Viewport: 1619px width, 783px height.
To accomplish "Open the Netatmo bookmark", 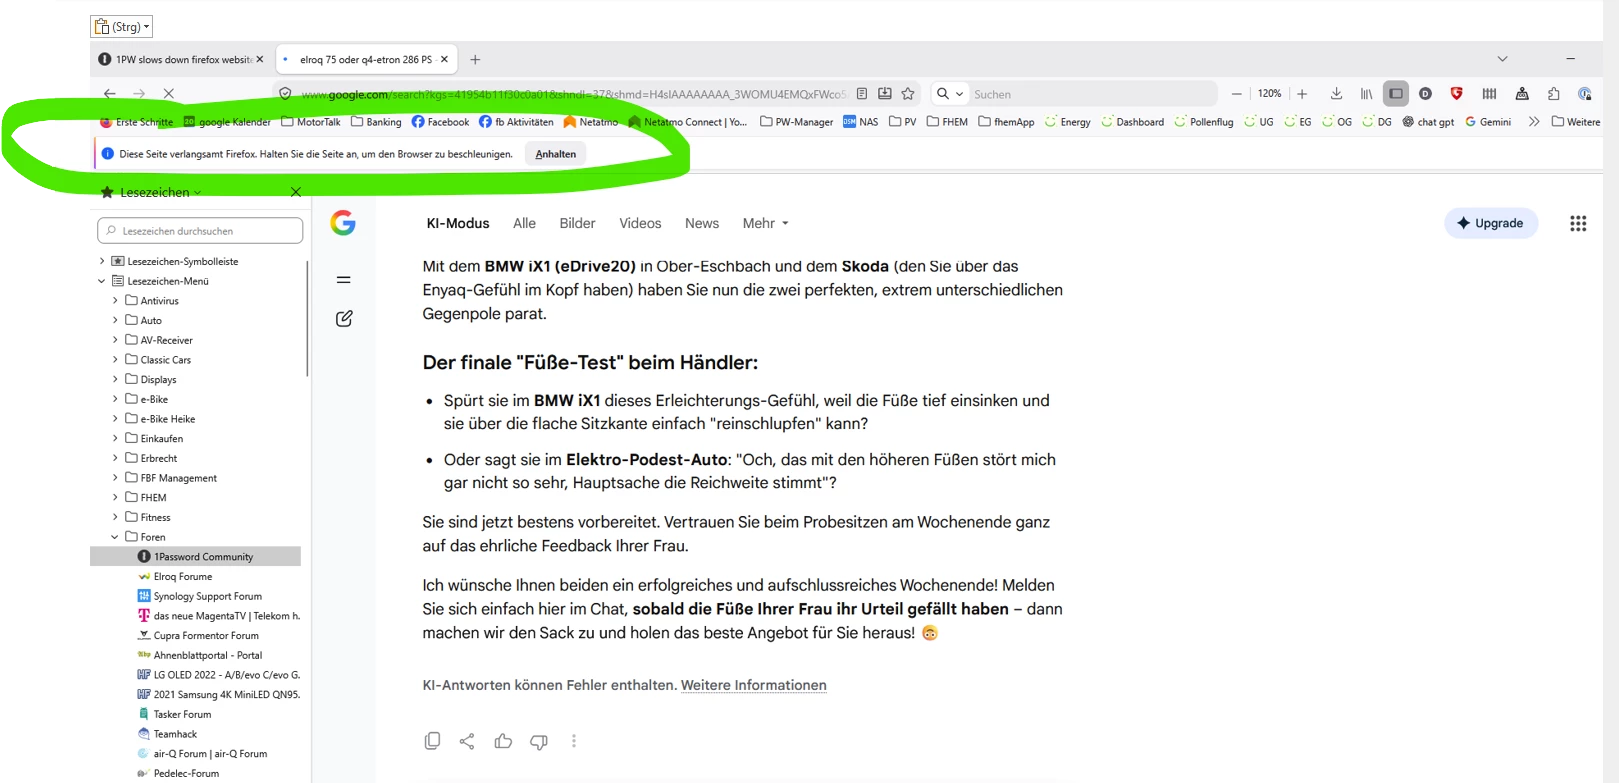I will pos(591,122).
